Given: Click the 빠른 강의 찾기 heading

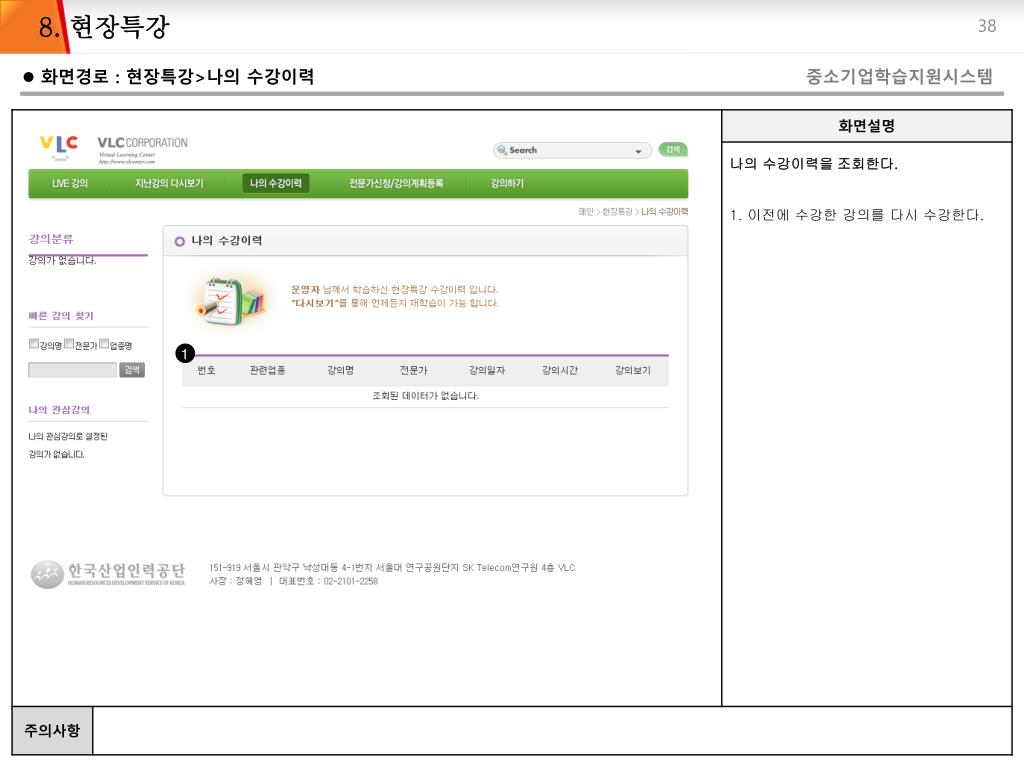Looking at the screenshot, I should 61,316.
